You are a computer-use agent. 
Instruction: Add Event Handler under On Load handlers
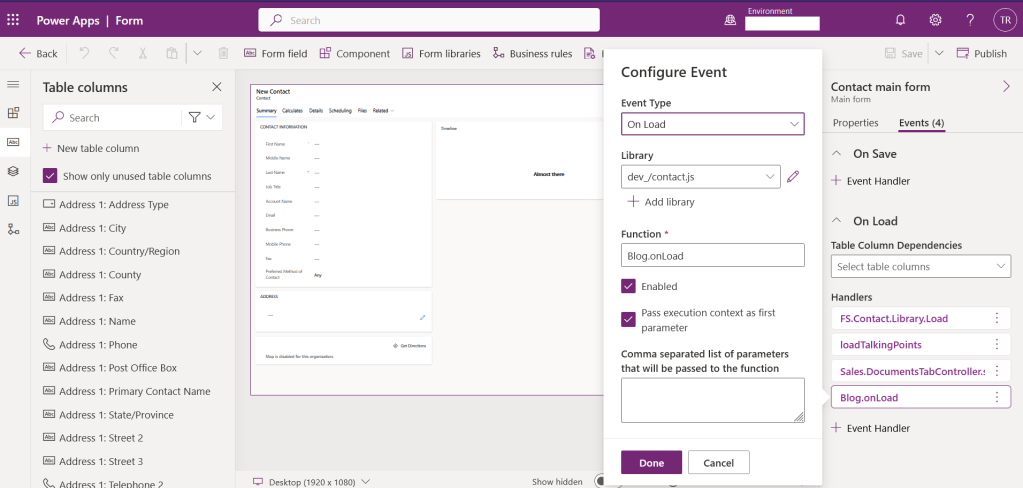click(x=870, y=428)
